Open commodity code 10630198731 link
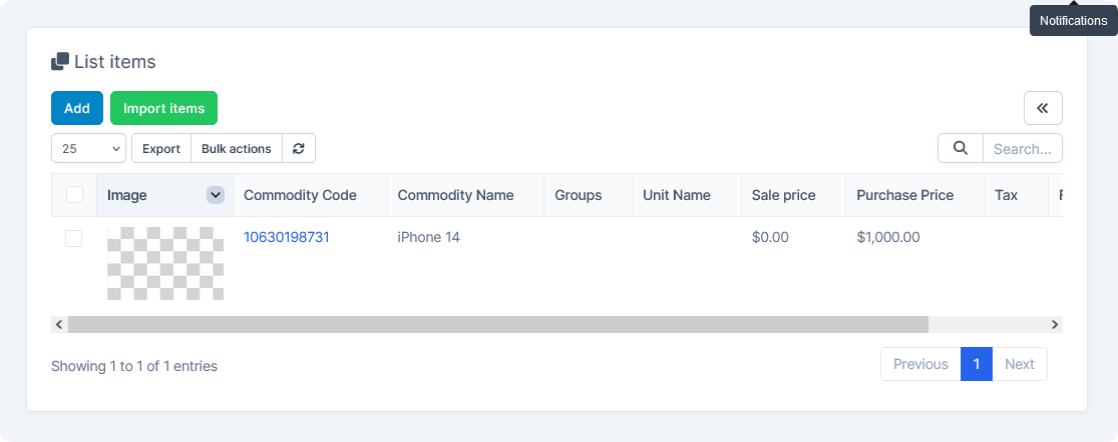This screenshot has width=1118, height=442. click(x=286, y=237)
